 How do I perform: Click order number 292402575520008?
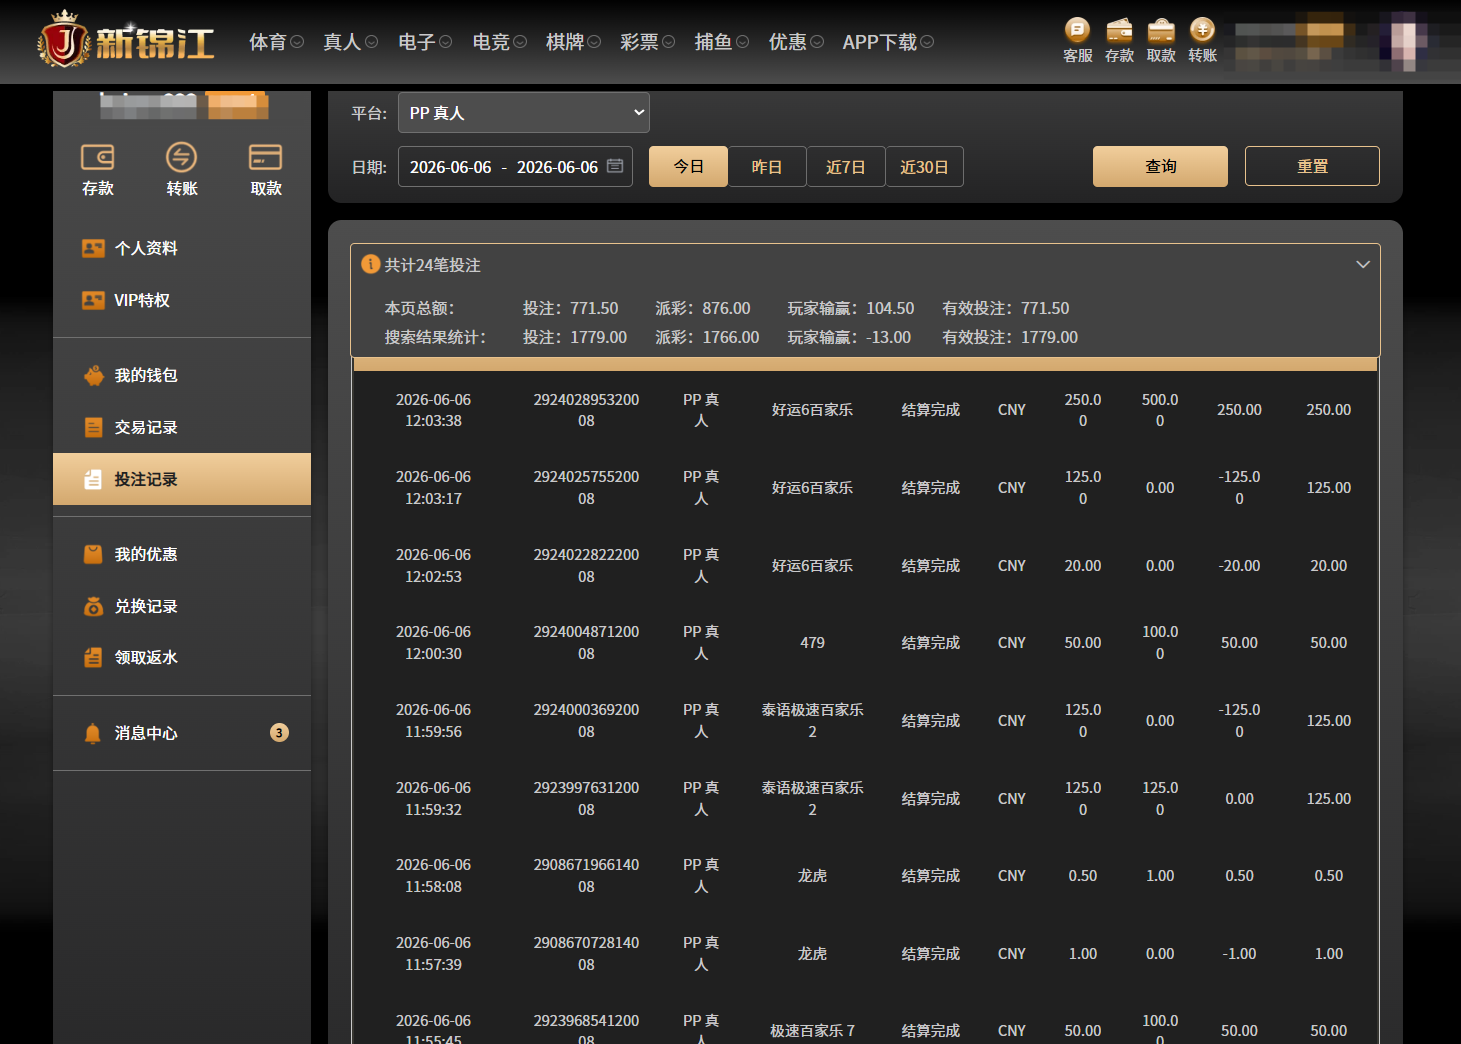pos(586,488)
